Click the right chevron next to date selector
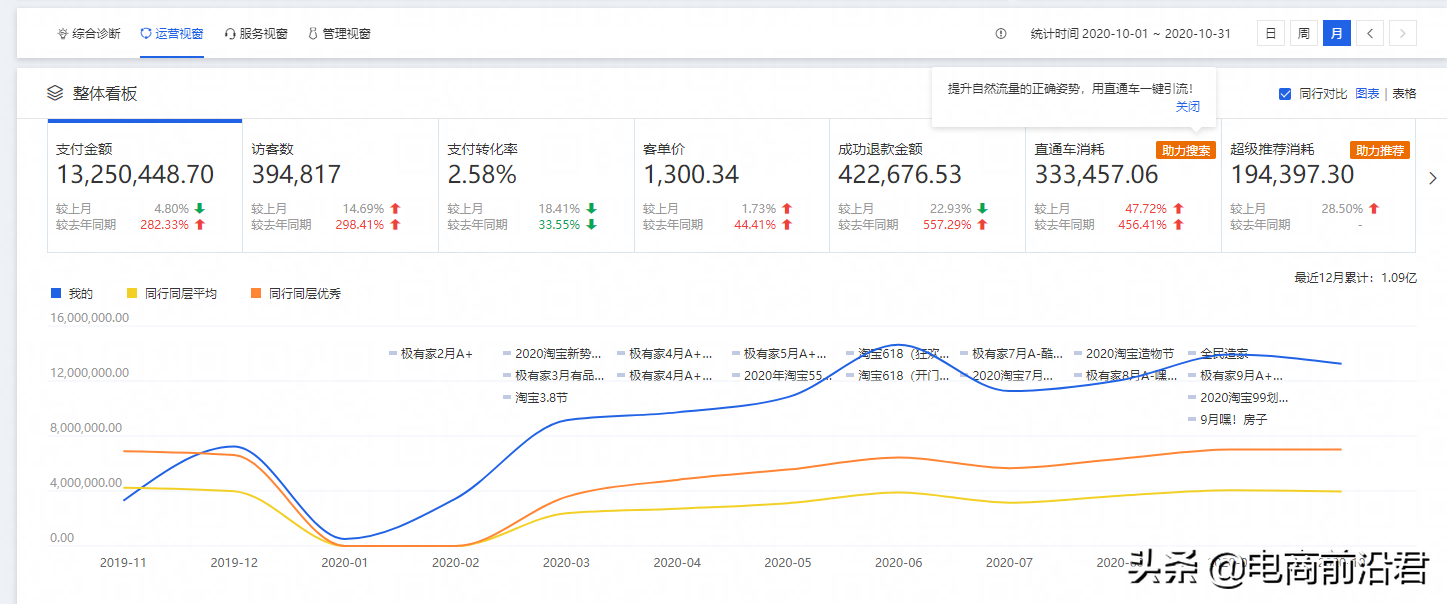 point(1402,32)
